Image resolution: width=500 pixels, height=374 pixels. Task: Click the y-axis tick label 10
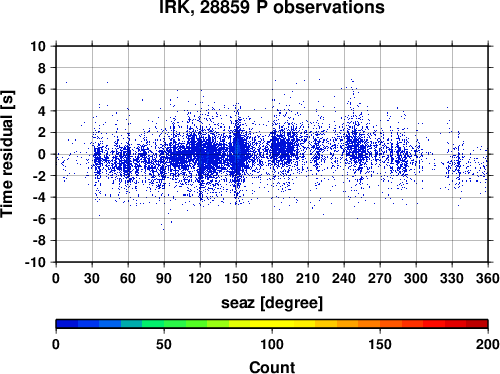coord(38,46)
